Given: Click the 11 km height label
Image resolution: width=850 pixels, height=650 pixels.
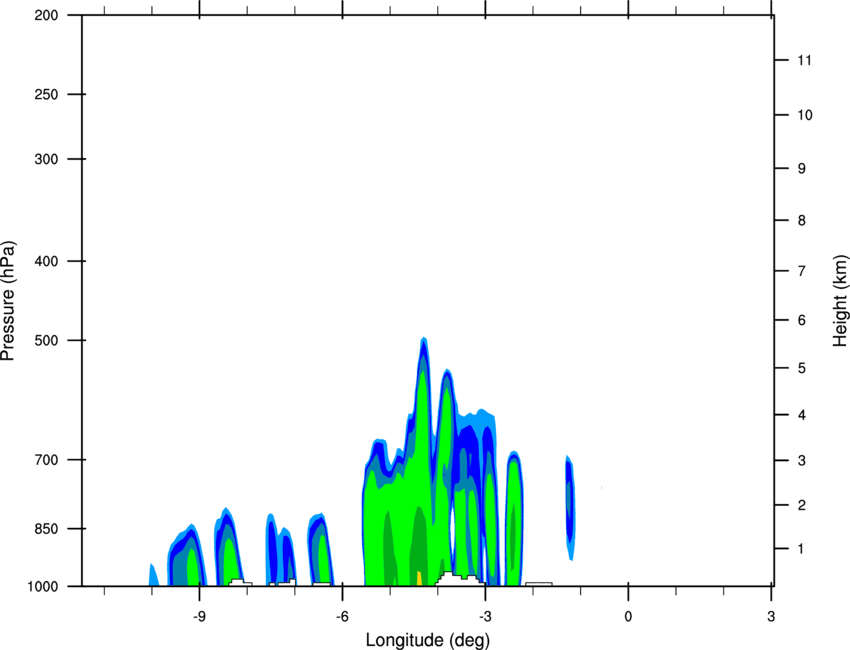Looking at the screenshot, I should pyautogui.click(x=804, y=60).
